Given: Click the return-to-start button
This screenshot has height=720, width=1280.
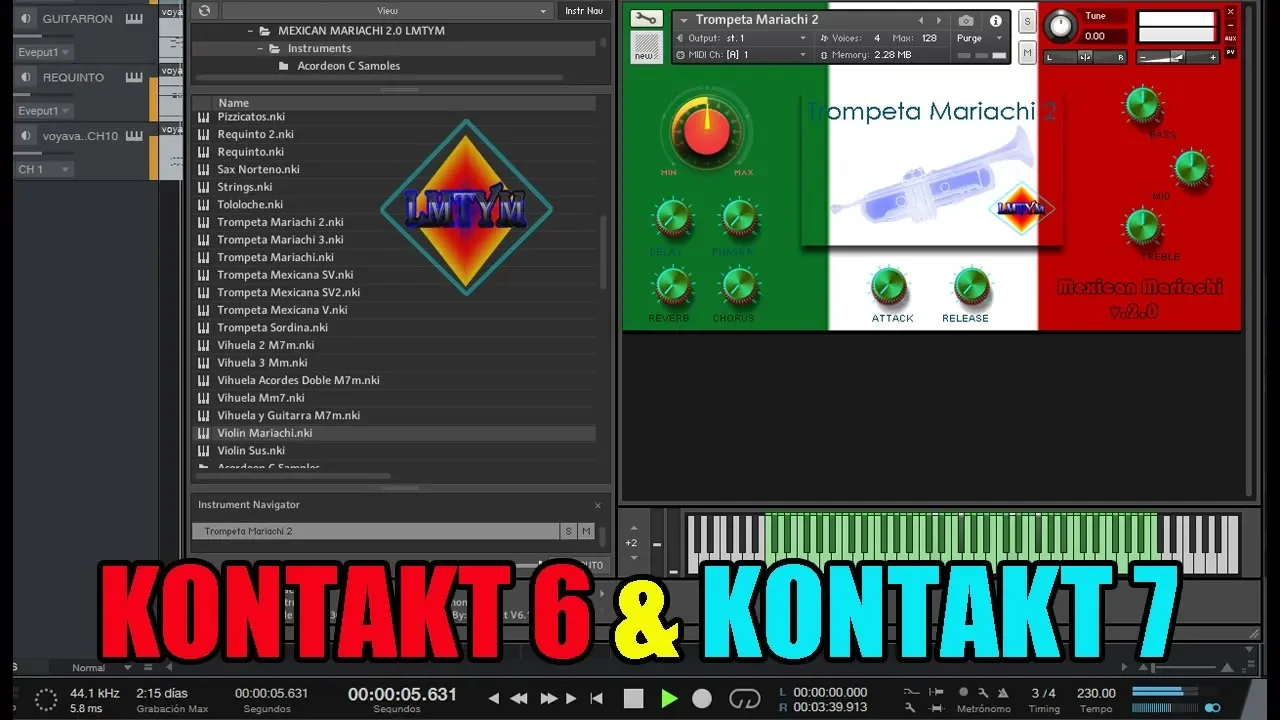Looking at the screenshot, I should (x=597, y=698).
